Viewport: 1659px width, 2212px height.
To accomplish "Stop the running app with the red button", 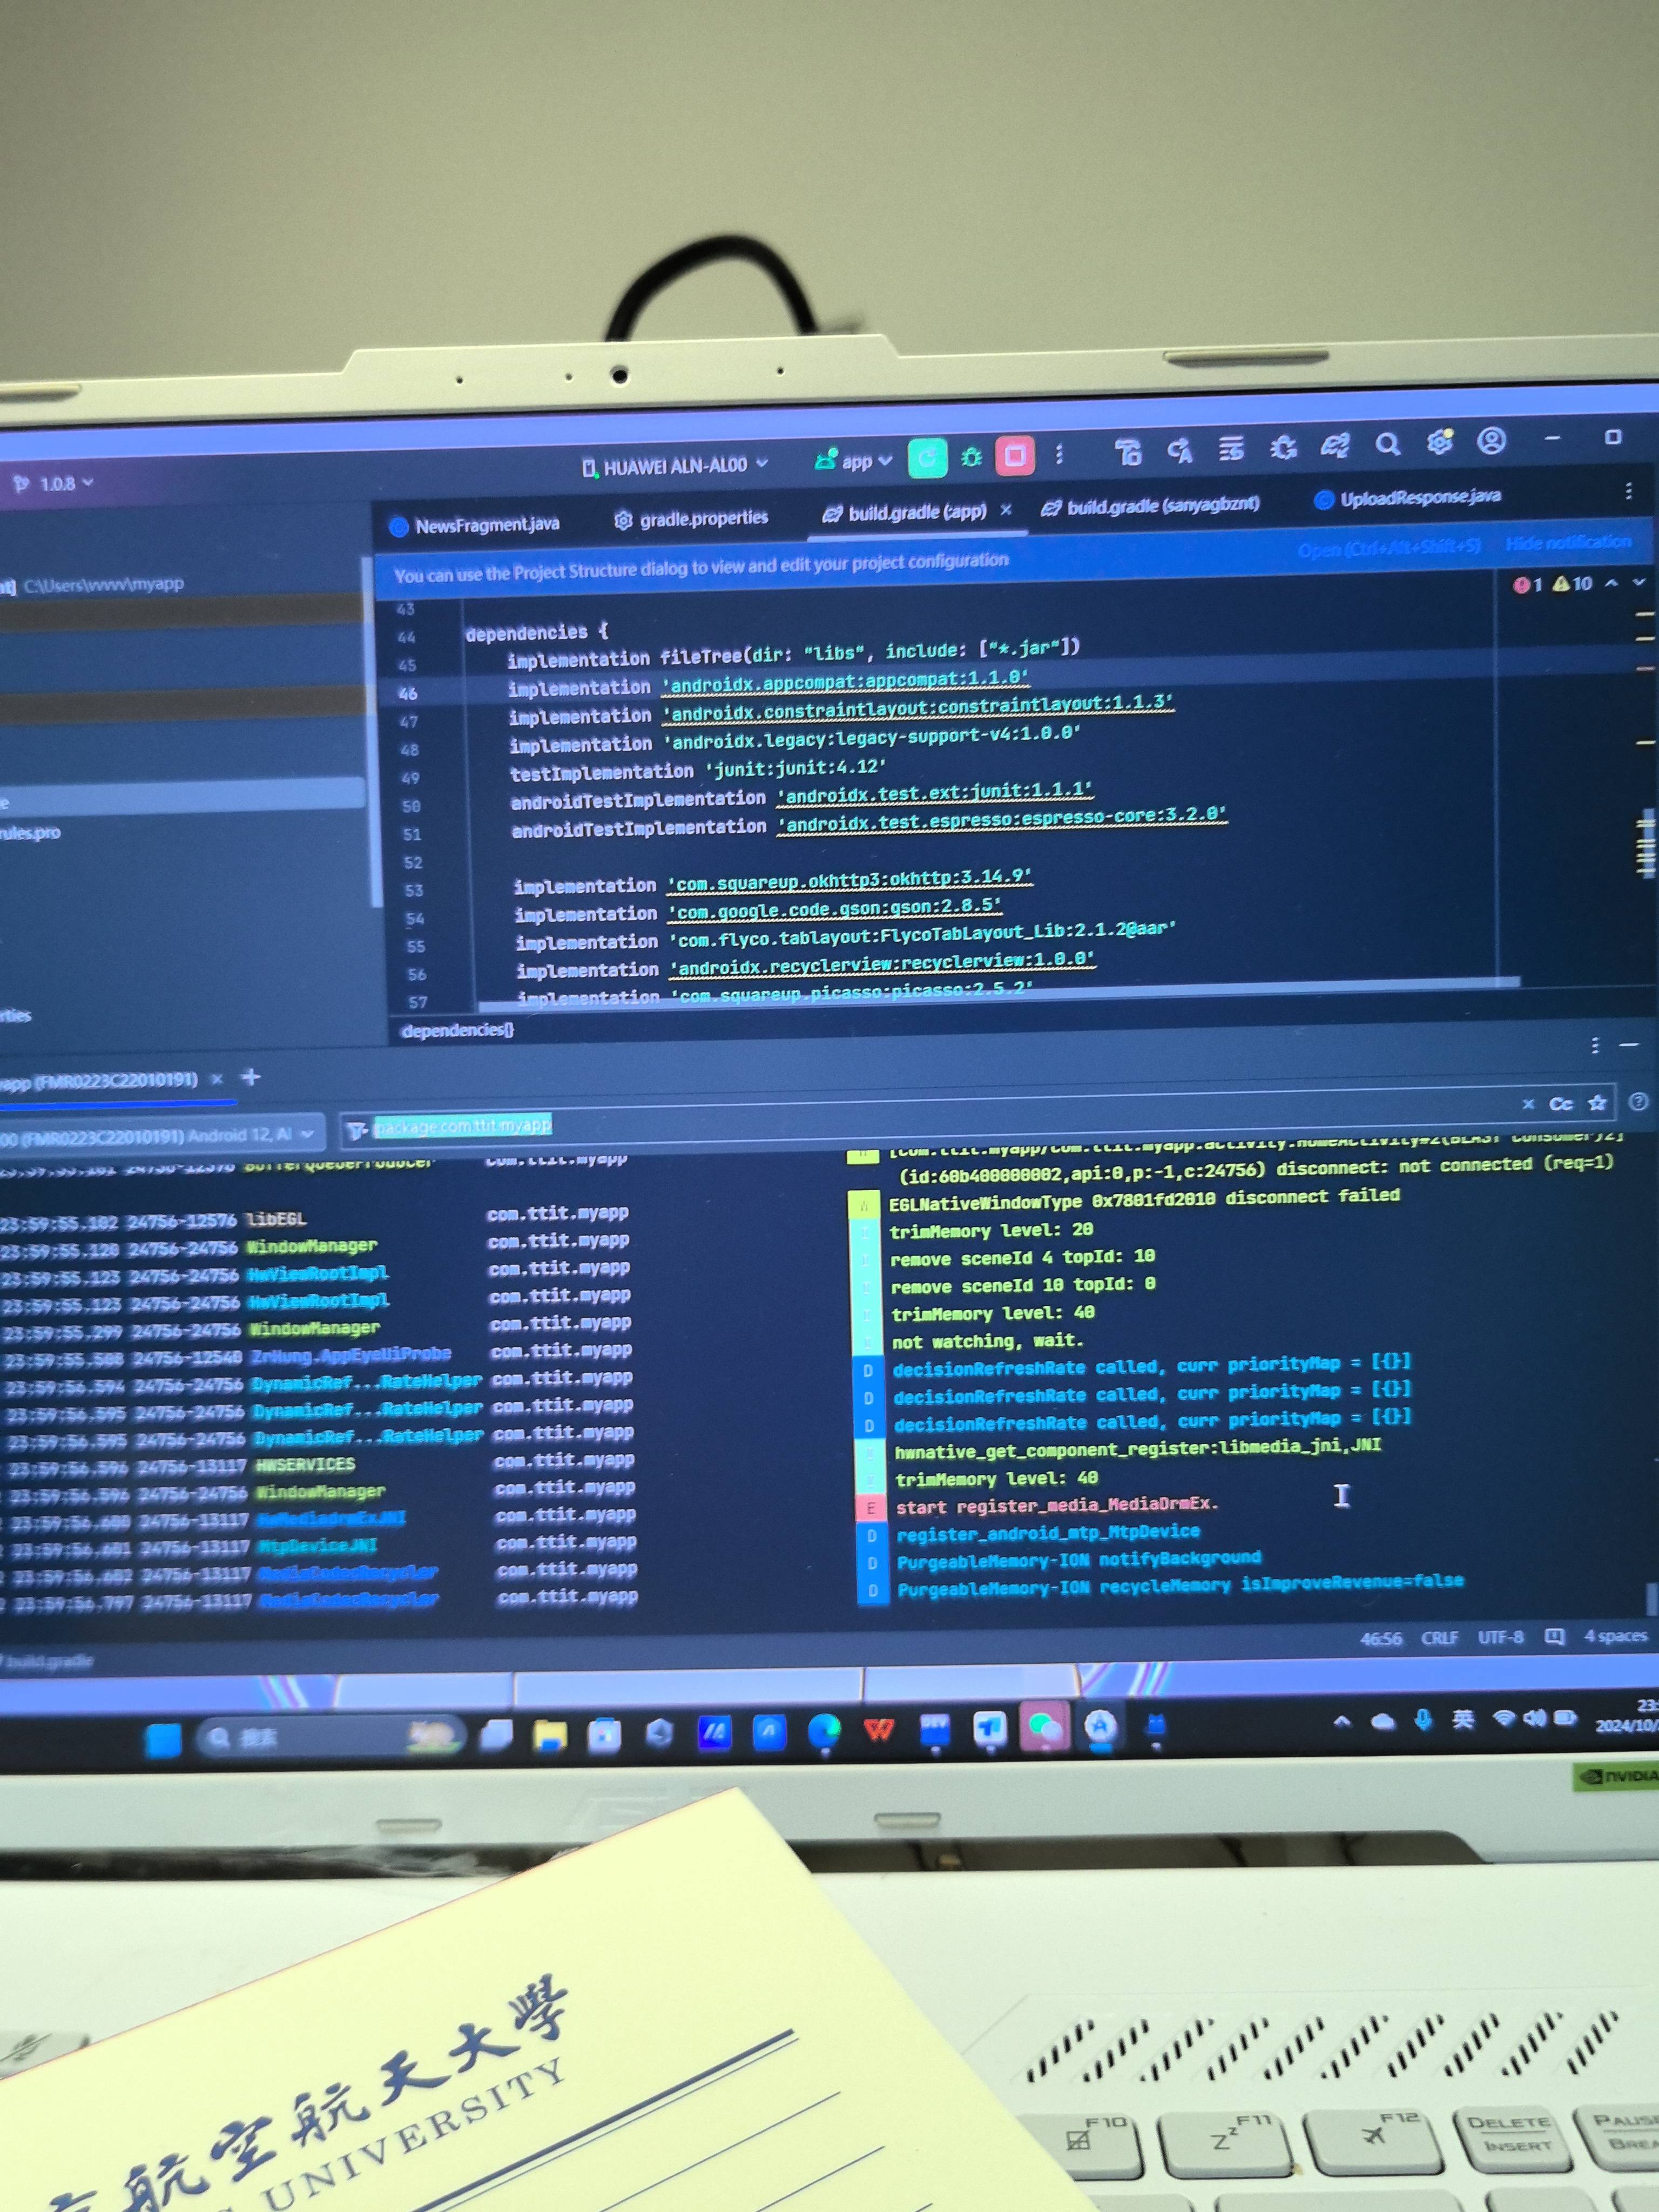I will click(x=1015, y=456).
